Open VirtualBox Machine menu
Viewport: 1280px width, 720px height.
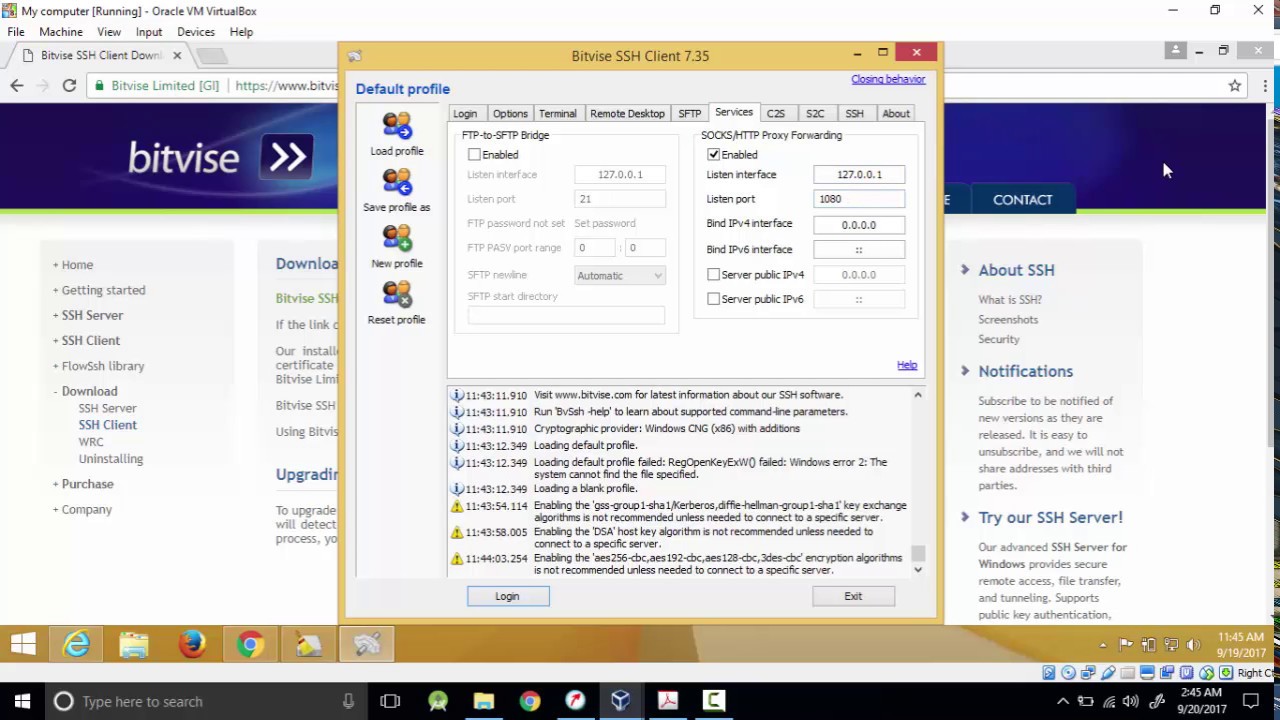[61, 32]
